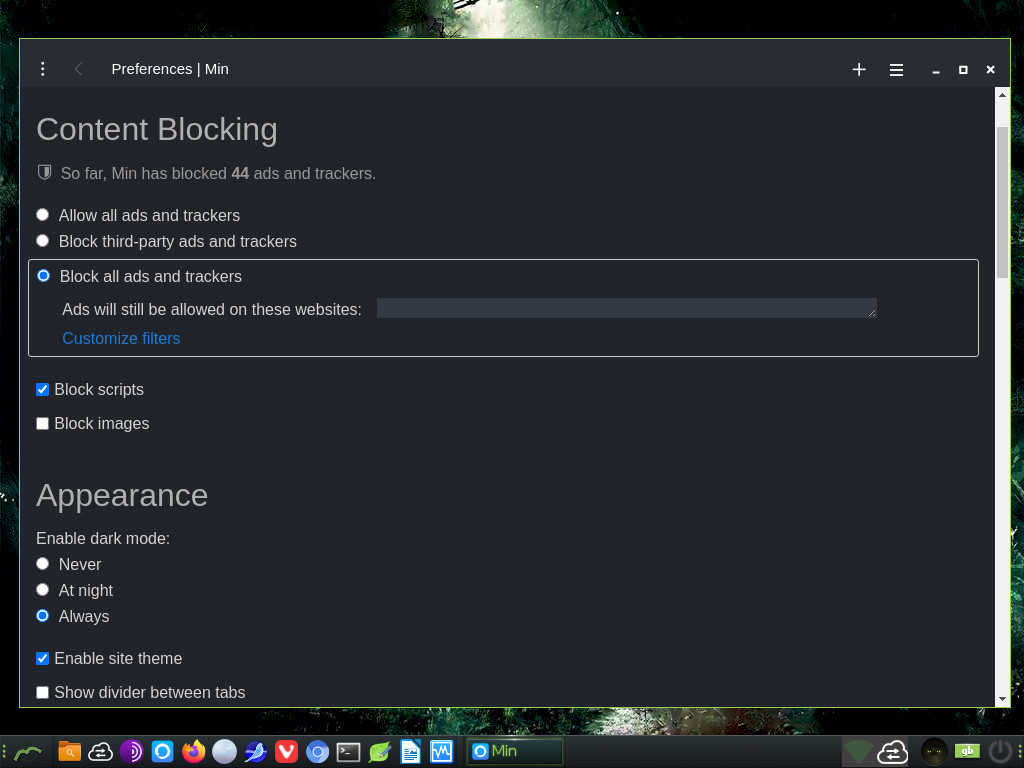
Task: Click the gb keyboard layout indicator
Action: pos(967,752)
